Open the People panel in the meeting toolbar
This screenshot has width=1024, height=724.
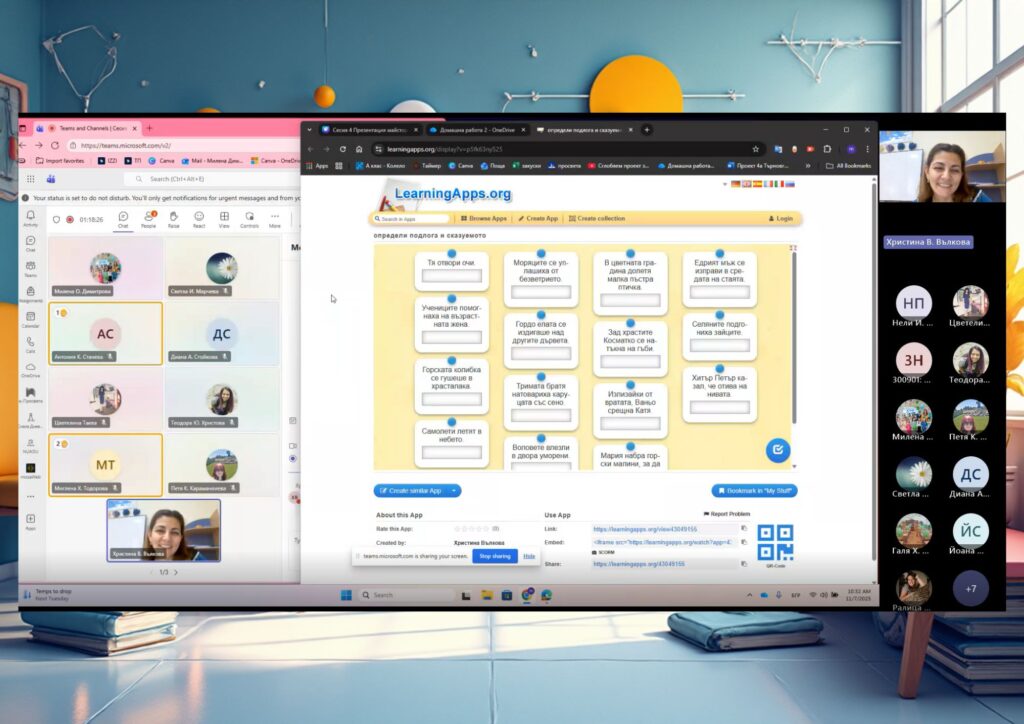[148, 218]
